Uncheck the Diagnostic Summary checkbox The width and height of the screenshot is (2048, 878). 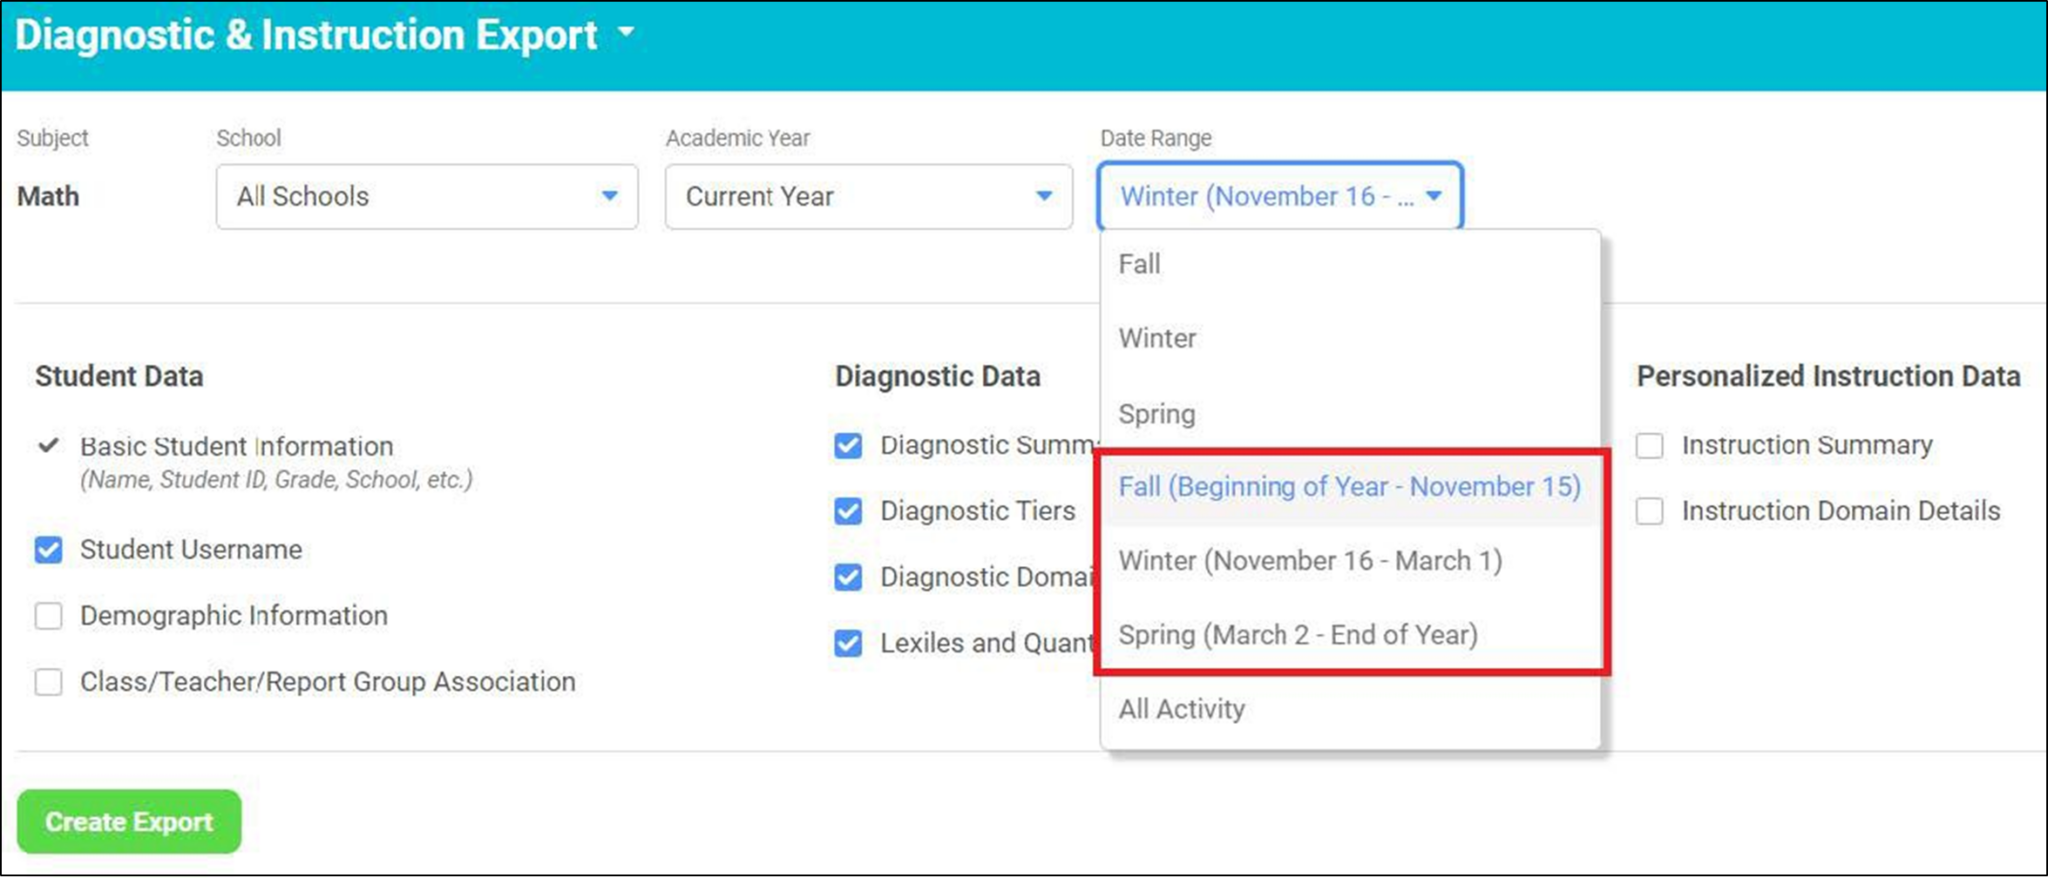[x=848, y=446]
